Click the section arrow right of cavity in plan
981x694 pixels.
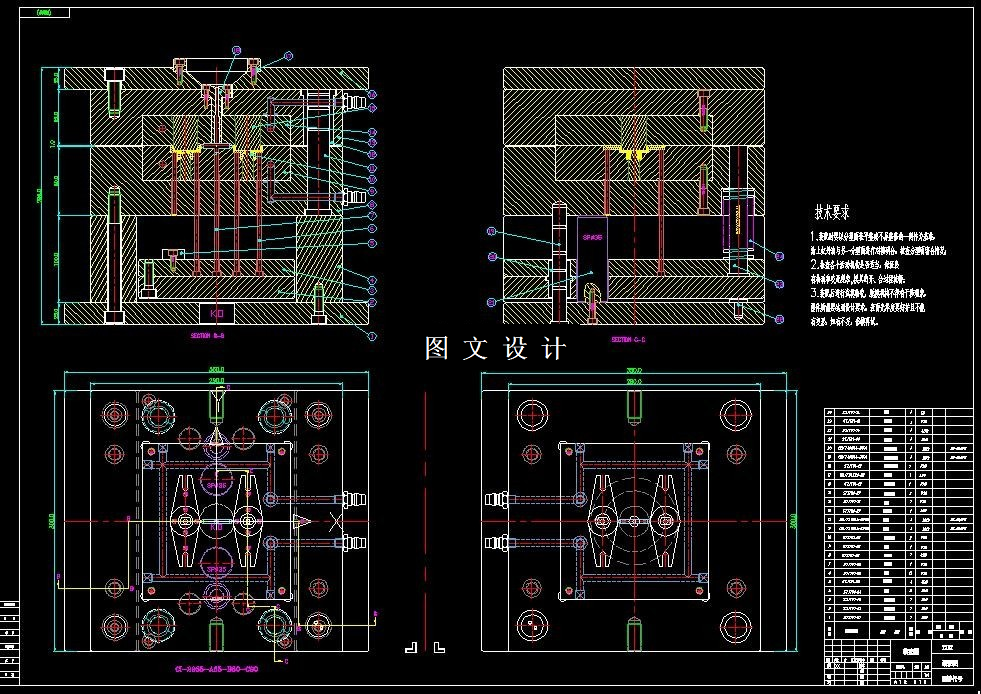point(302,520)
